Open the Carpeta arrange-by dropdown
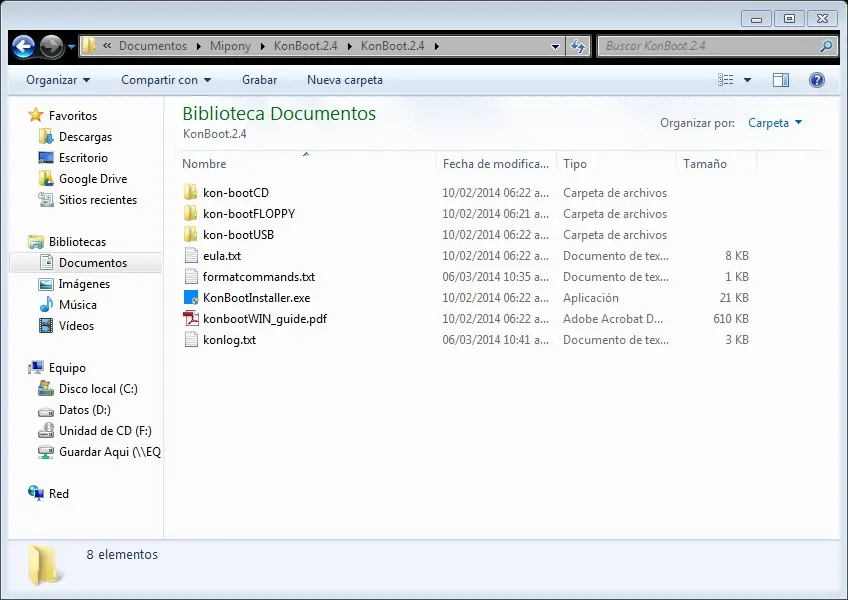Viewport: 848px width, 600px height. [x=774, y=123]
